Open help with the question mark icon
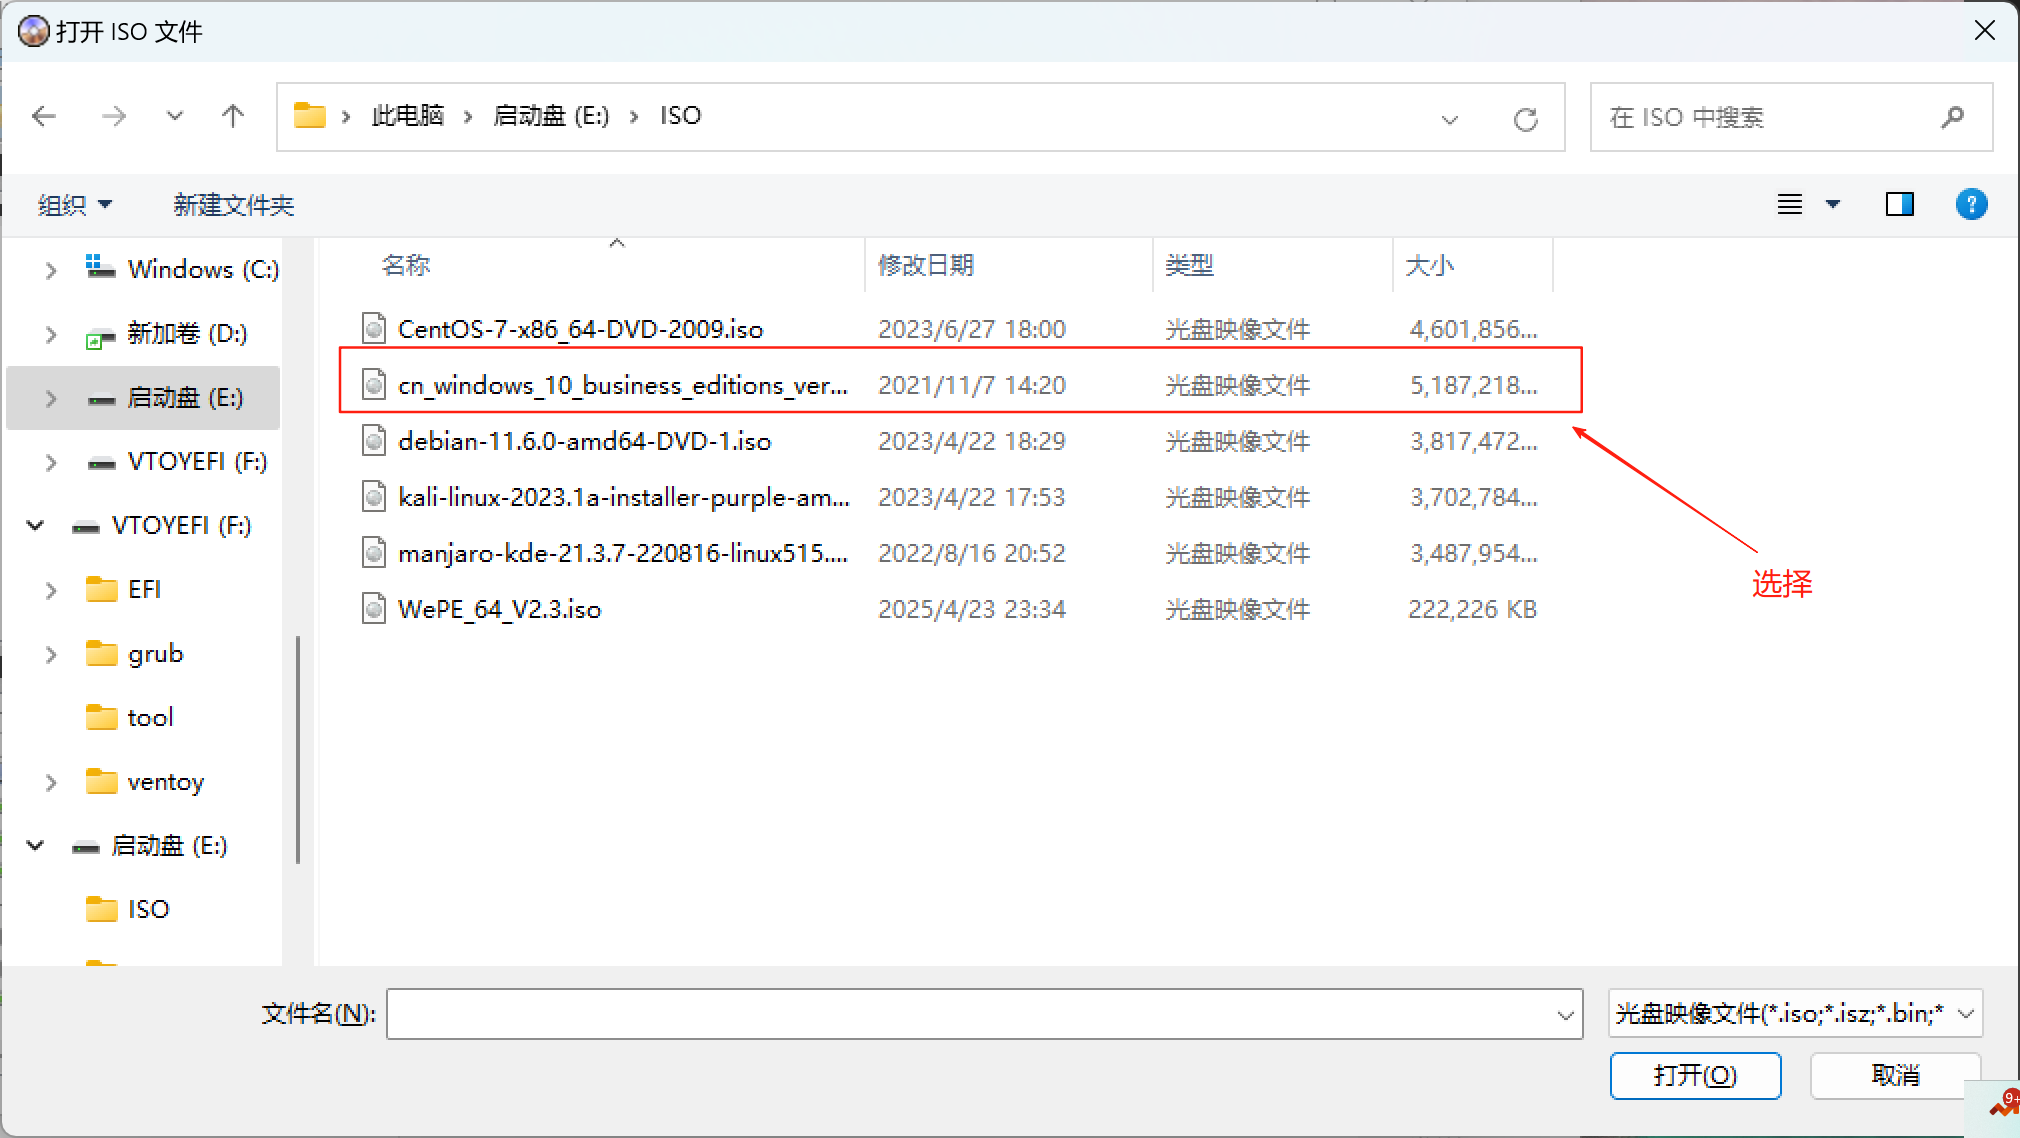Viewport: 2020px width, 1138px height. [1971, 204]
